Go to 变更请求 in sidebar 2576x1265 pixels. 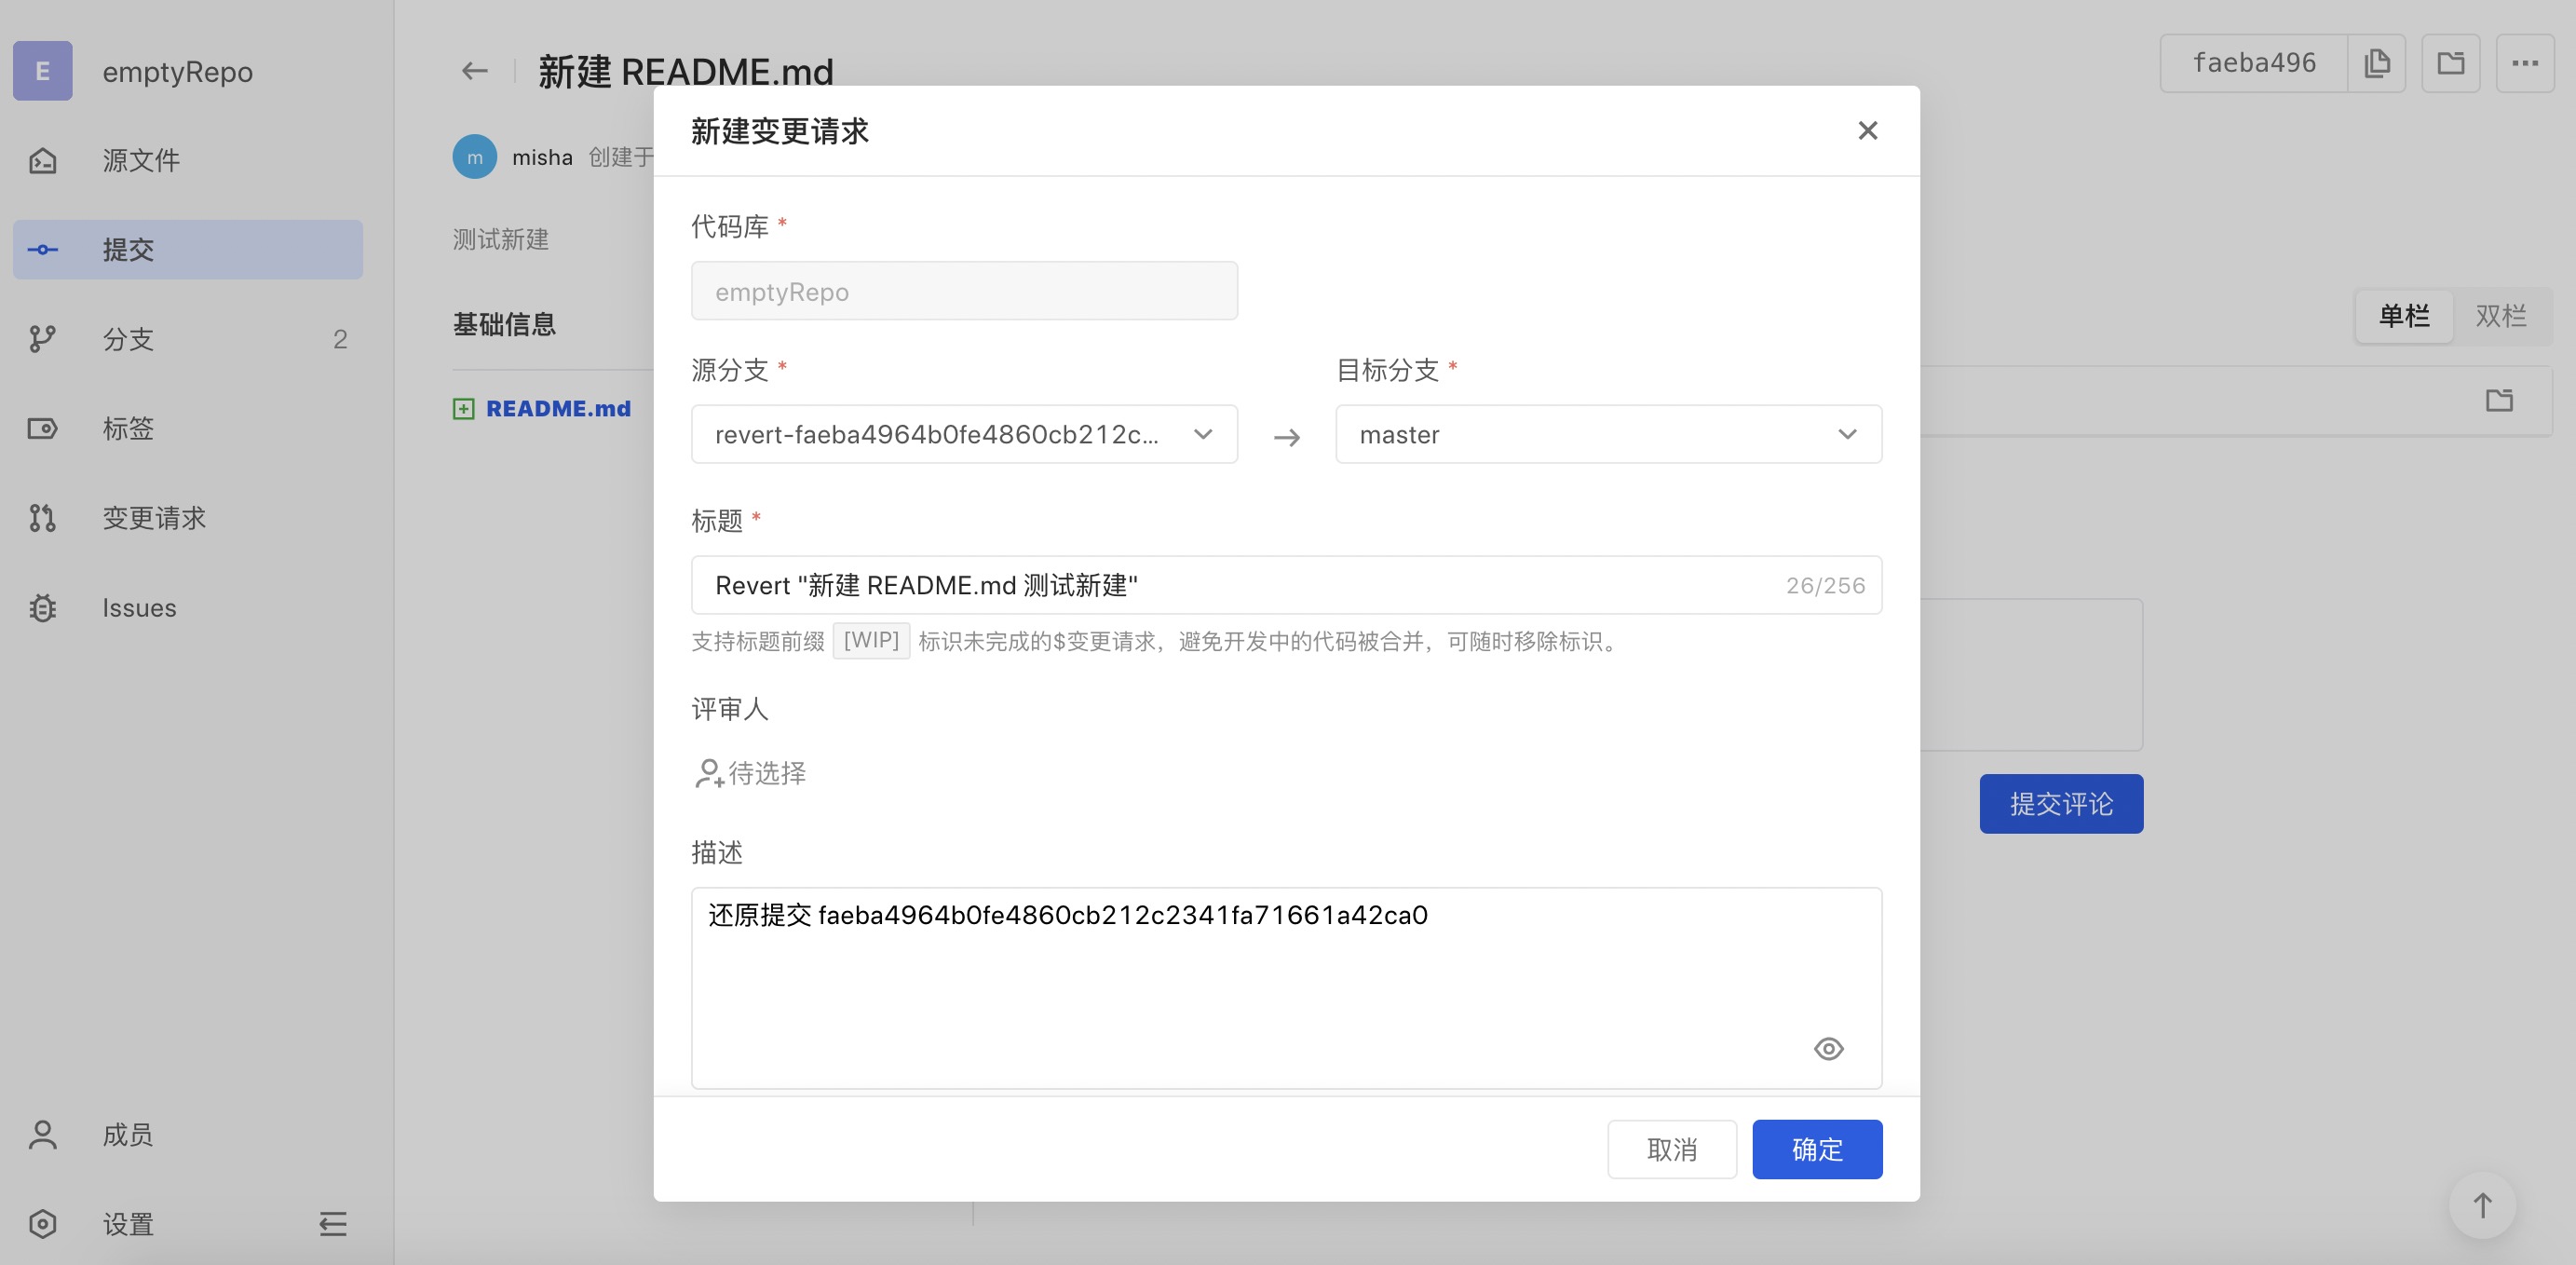click(153, 518)
